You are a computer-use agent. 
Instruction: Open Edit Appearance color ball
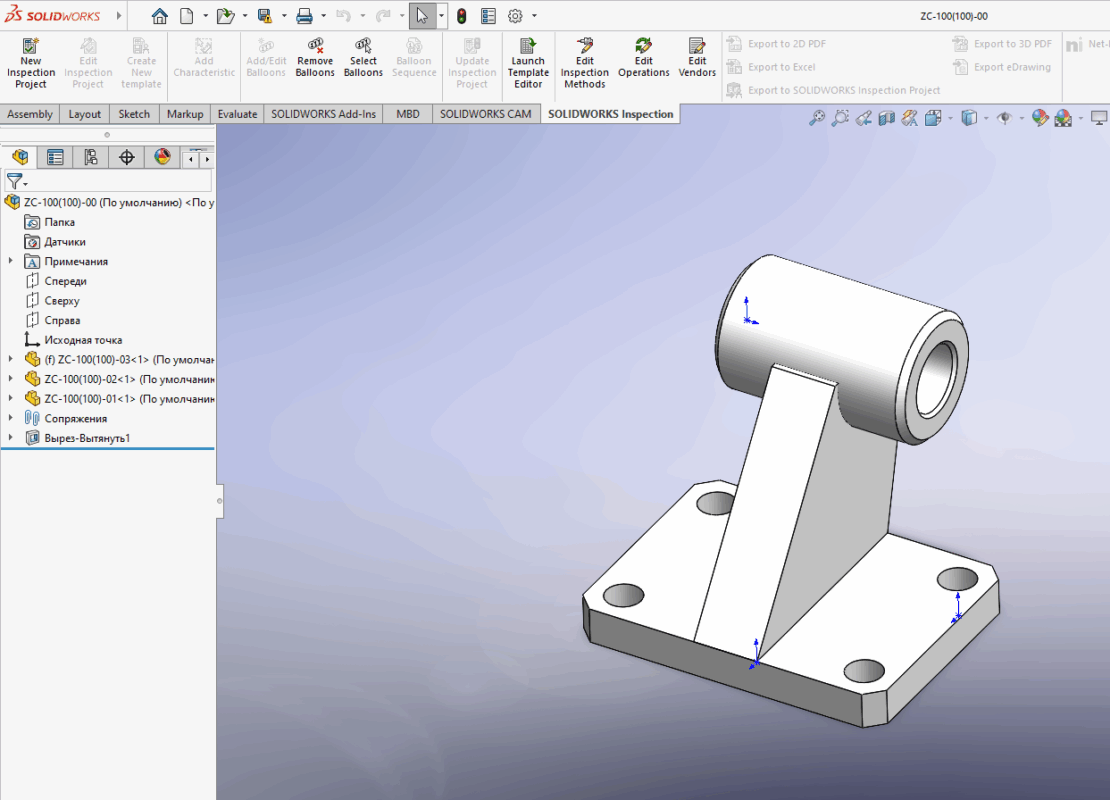click(x=1040, y=118)
